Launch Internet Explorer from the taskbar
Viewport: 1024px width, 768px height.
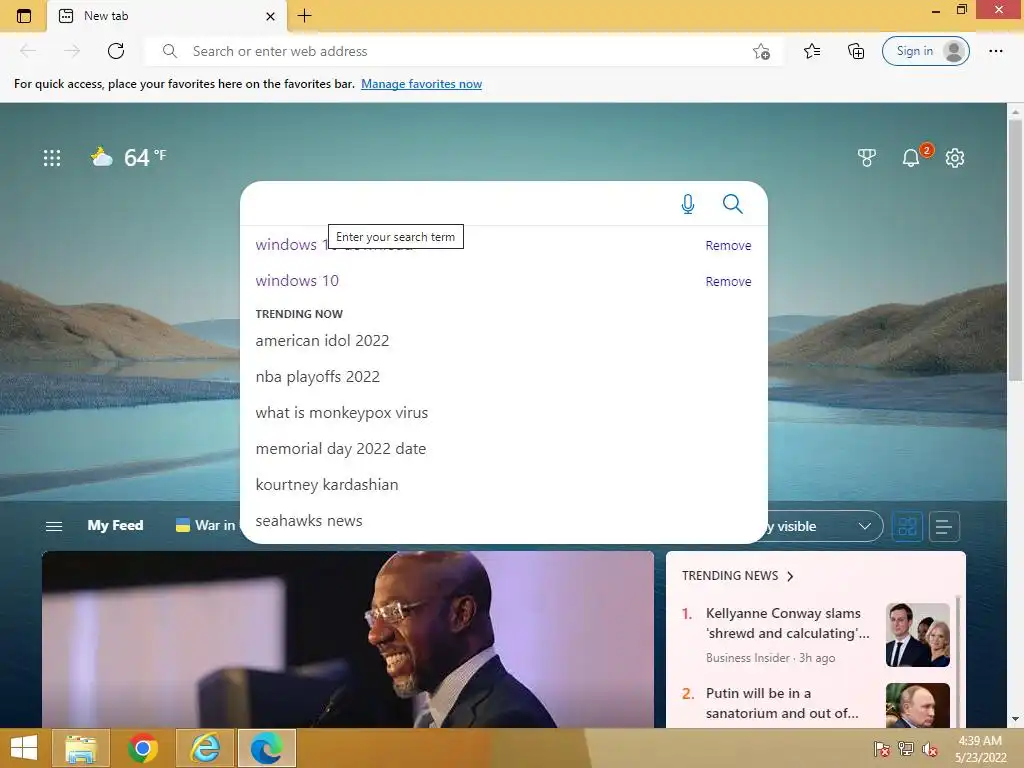[x=204, y=748]
